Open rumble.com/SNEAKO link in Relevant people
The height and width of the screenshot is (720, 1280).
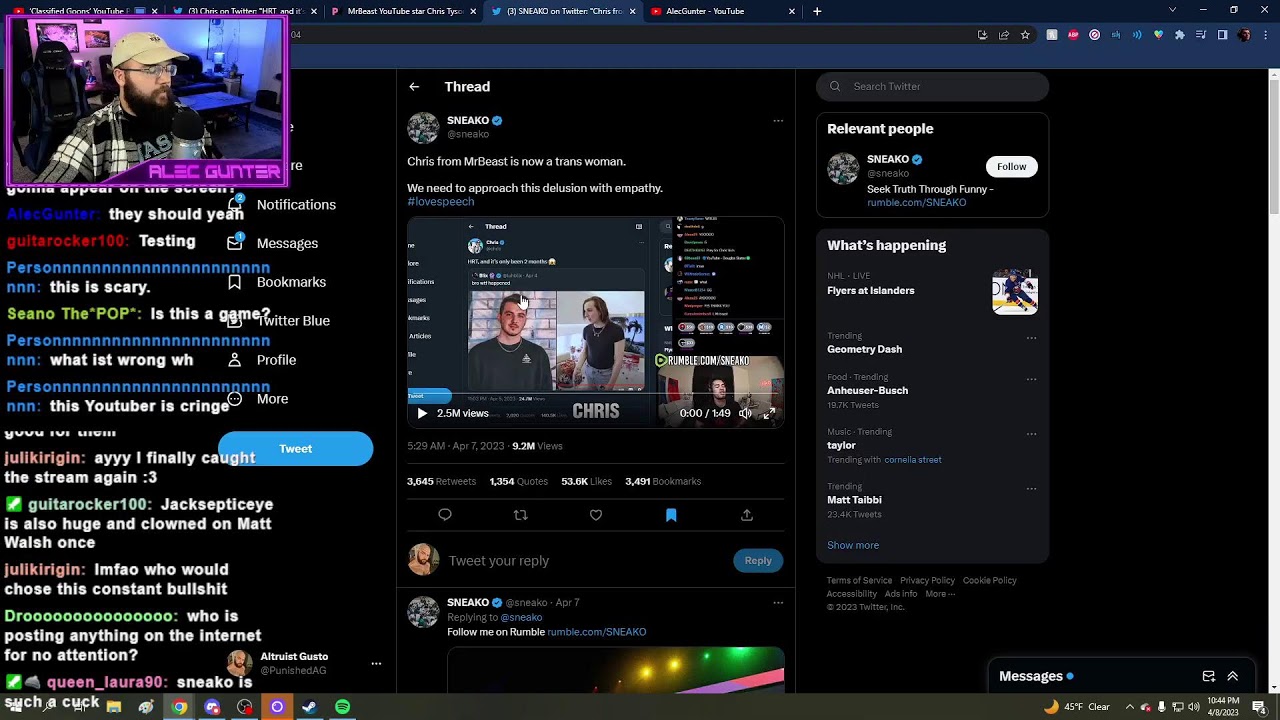917,203
